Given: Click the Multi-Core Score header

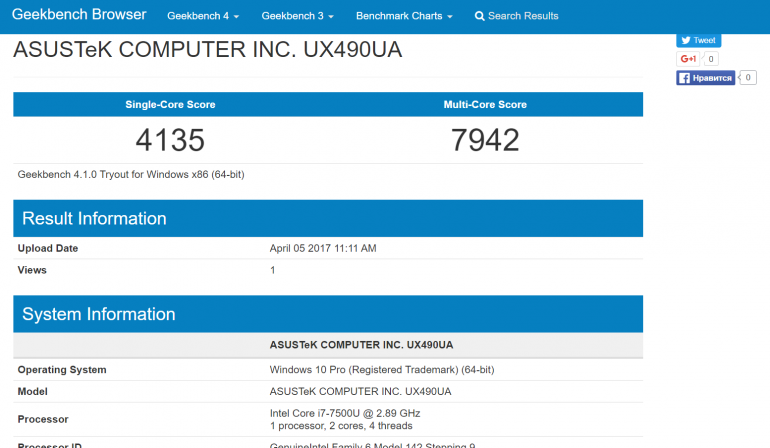Looking at the screenshot, I should point(485,105).
